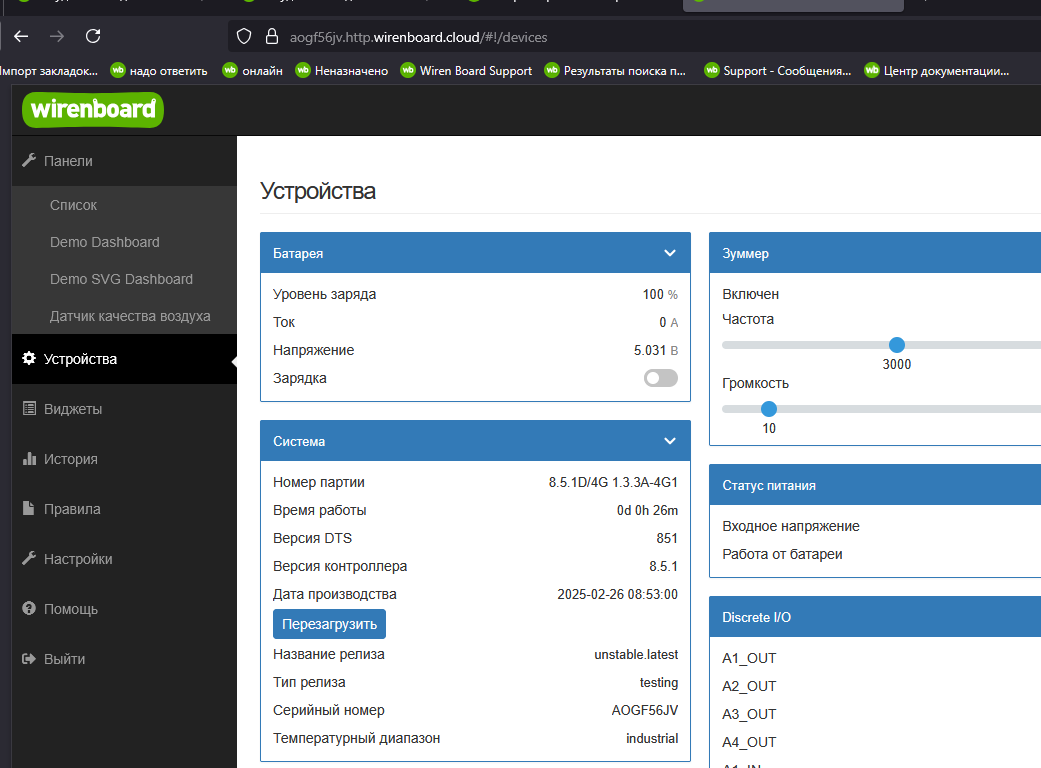Click the gear icon beside Устройства
Image resolution: width=1041 pixels, height=768 pixels.
[29, 359]
